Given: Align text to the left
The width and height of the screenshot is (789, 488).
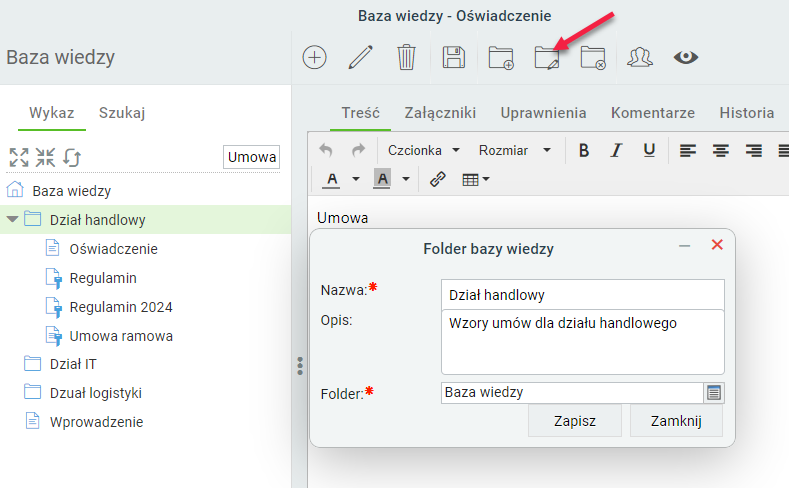Looking at the screenshot, I should (688, 150).
